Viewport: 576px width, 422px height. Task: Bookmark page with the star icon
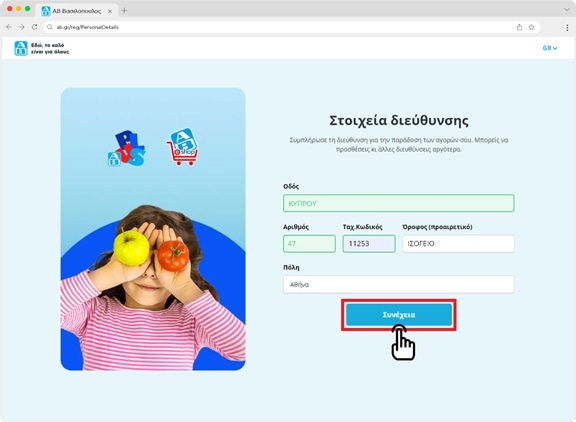click(532, 27)
